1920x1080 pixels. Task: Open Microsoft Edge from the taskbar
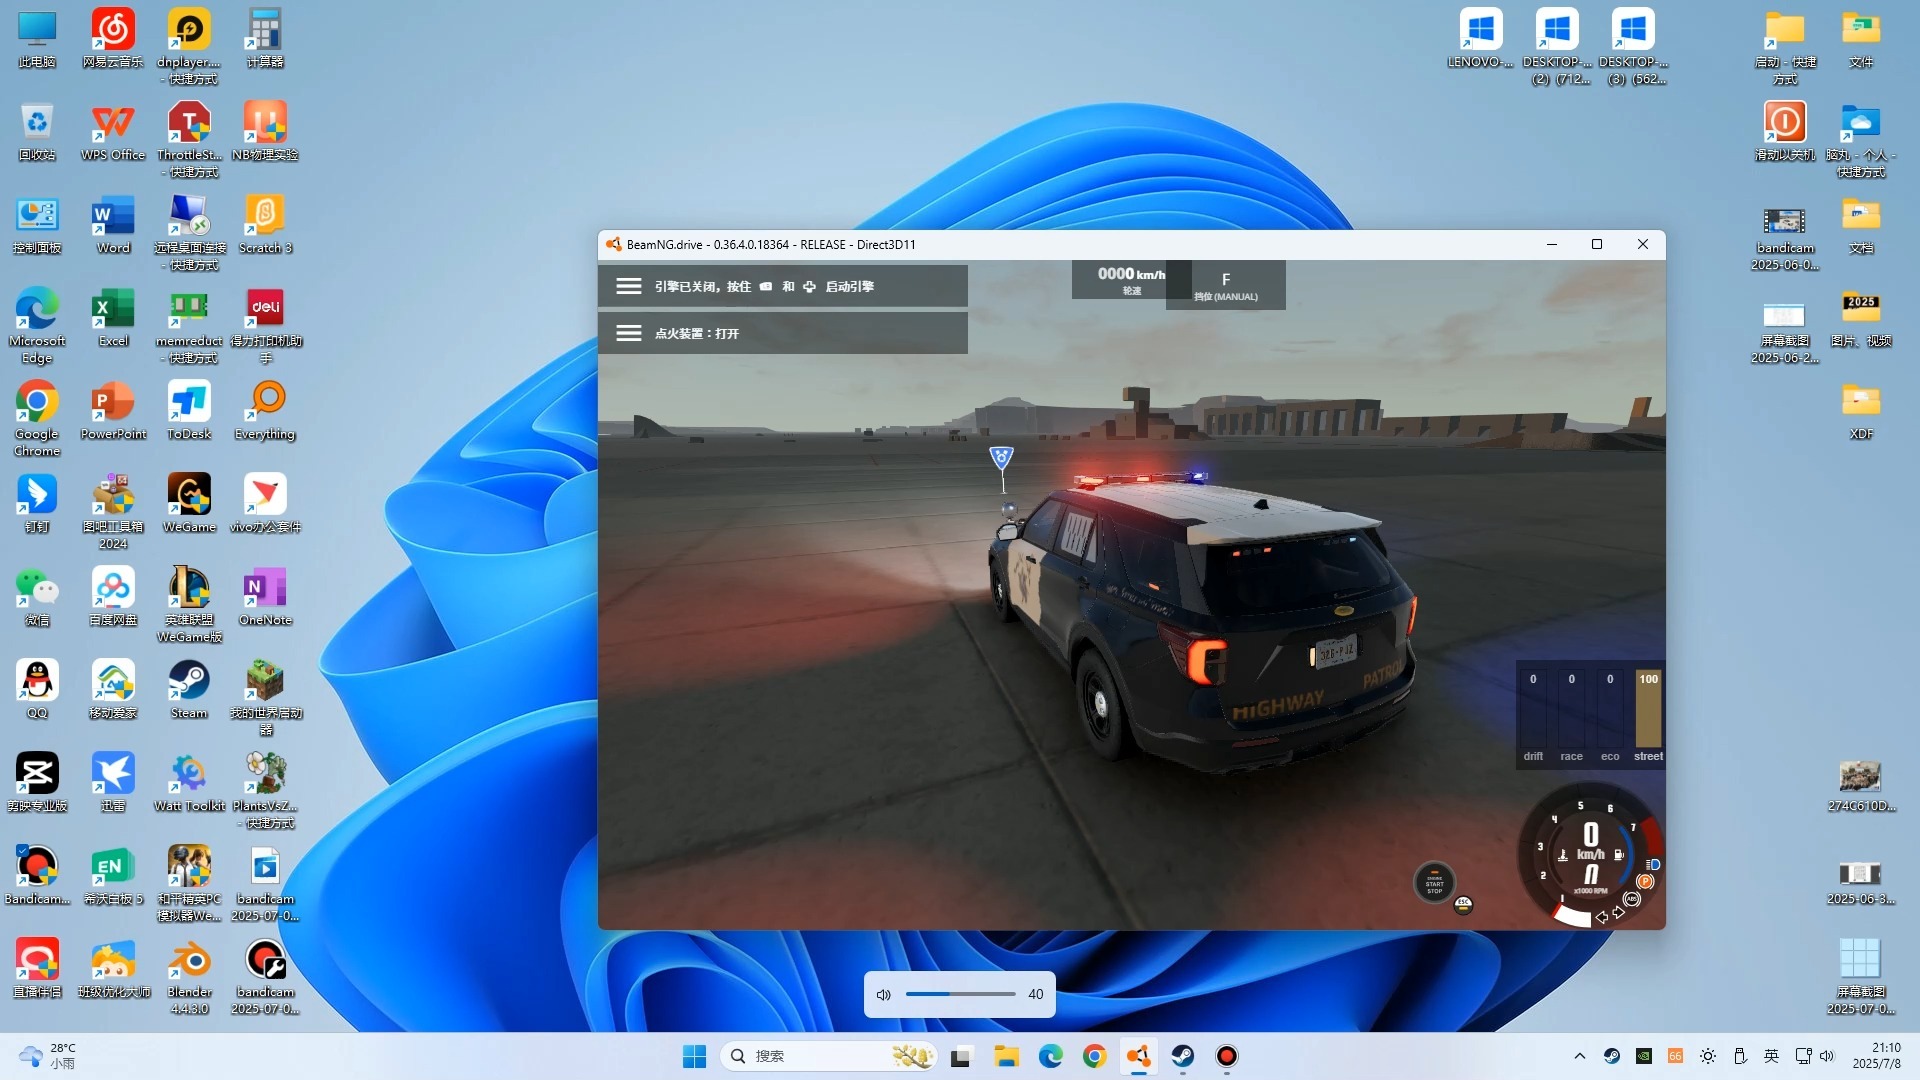[1050, 1056]
